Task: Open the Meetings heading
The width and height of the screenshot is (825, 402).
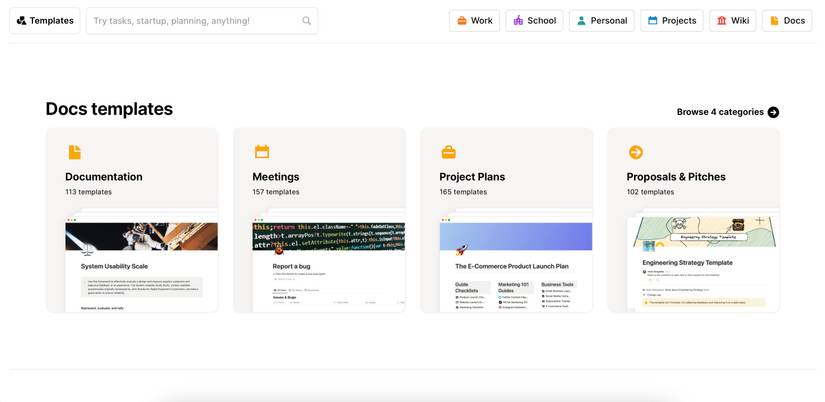Action: click(x=276, y=177)
